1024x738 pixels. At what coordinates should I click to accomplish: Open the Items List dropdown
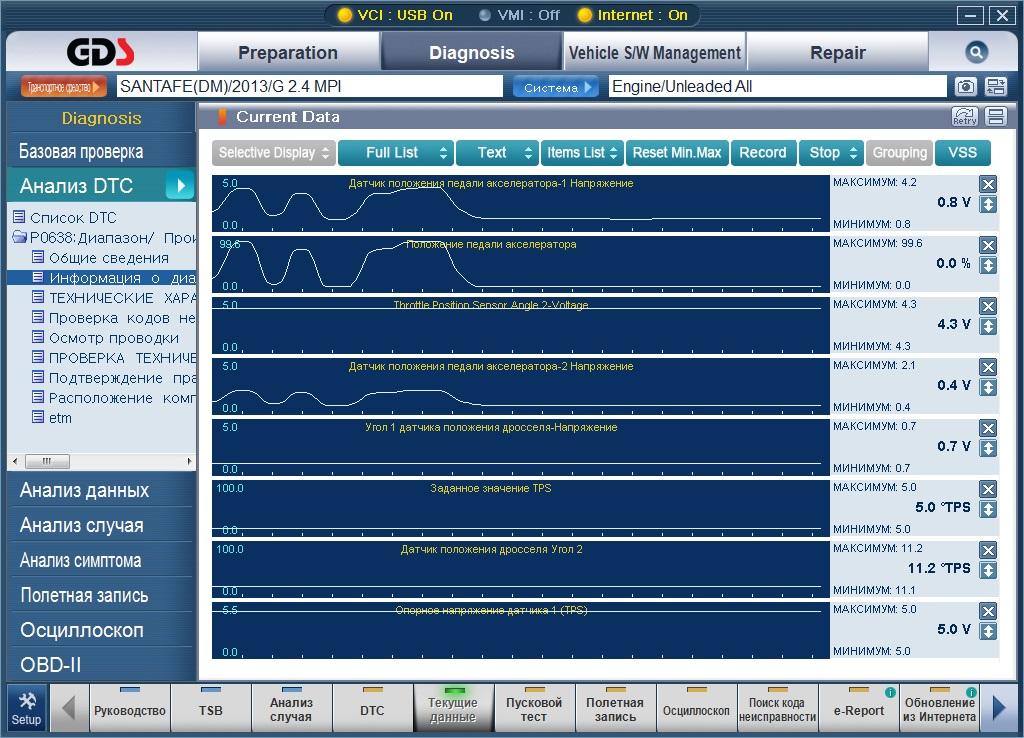(582, 153)
